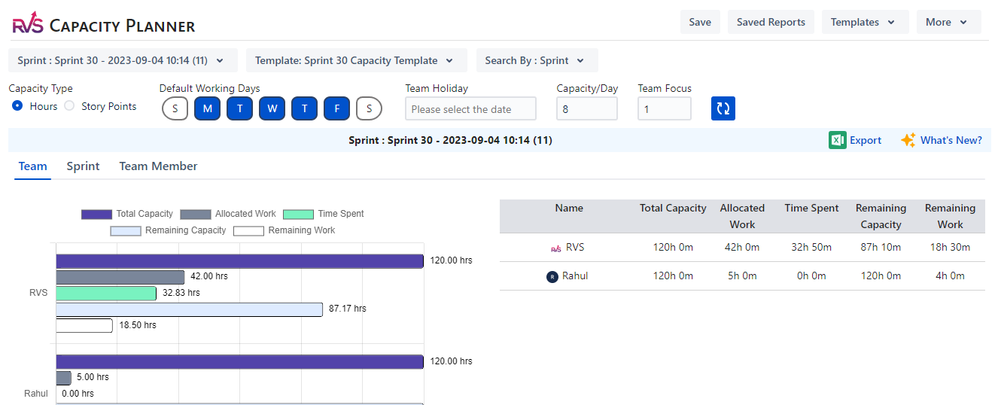Toggle Allocated Work legend swatch
The image size is (998, 405).
[x=195, y=214]
